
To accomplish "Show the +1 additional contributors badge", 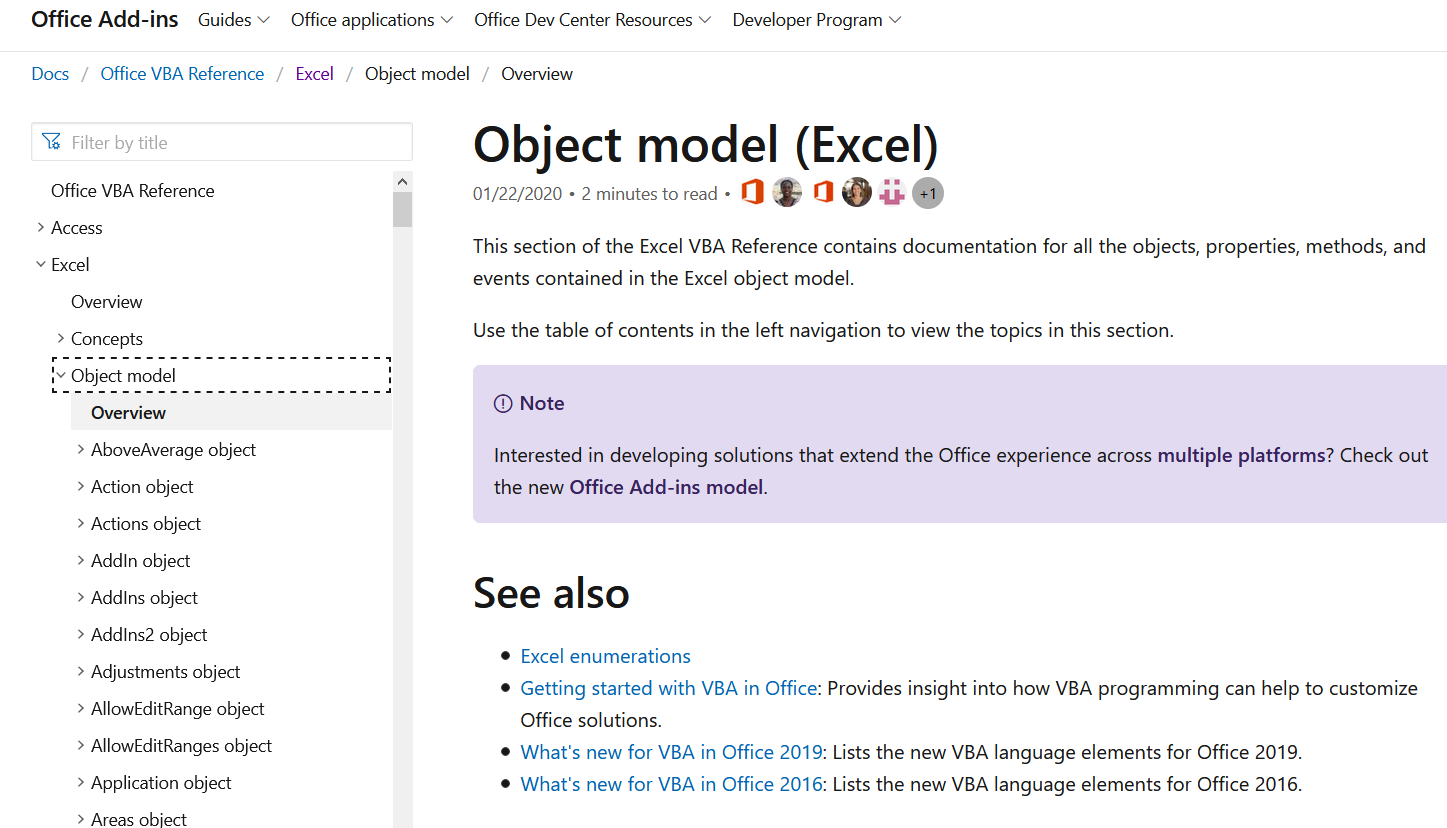I will [928, 193].
